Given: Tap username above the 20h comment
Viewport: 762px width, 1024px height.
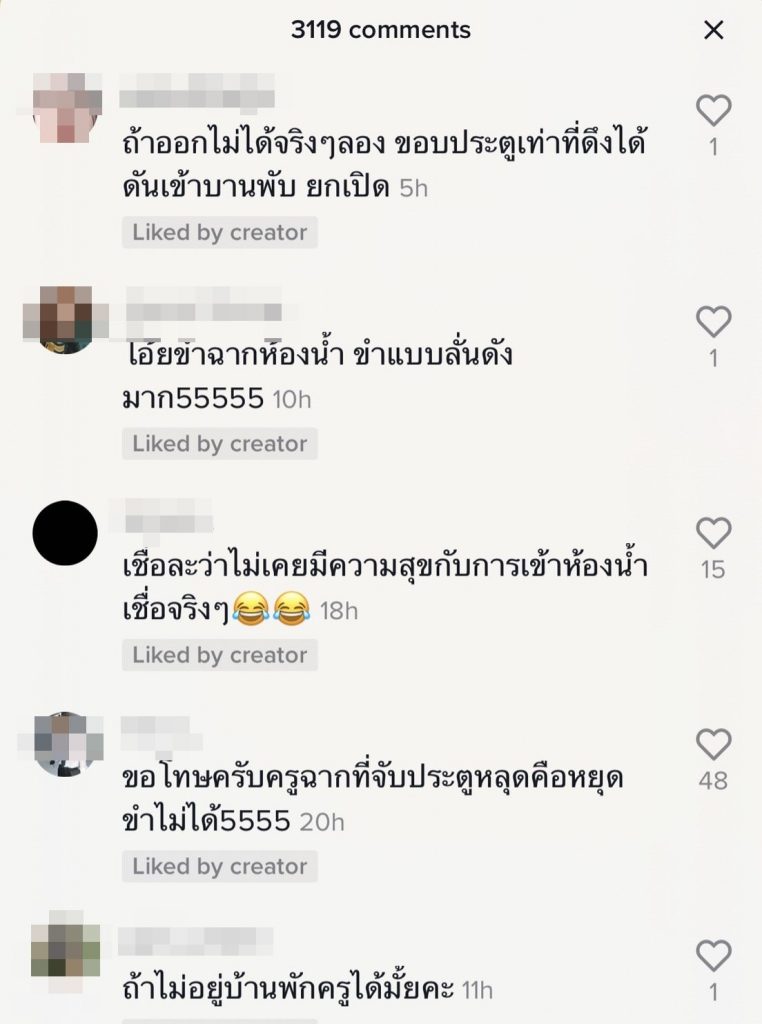Looking at the screenshot, I should (161, 733).
